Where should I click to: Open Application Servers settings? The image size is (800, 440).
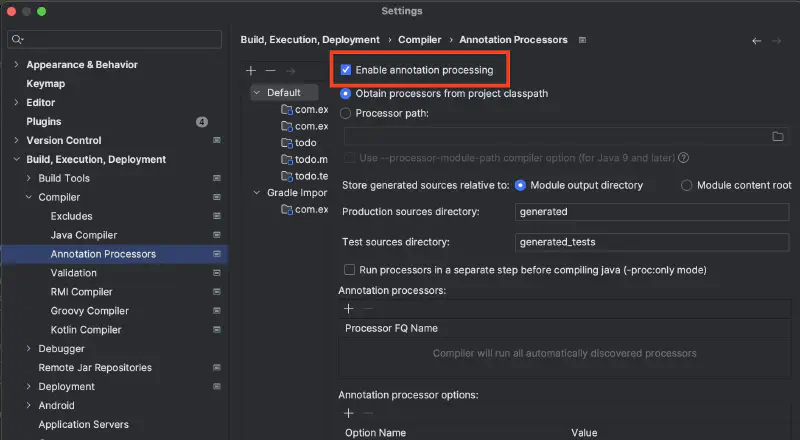click(84, 424)
